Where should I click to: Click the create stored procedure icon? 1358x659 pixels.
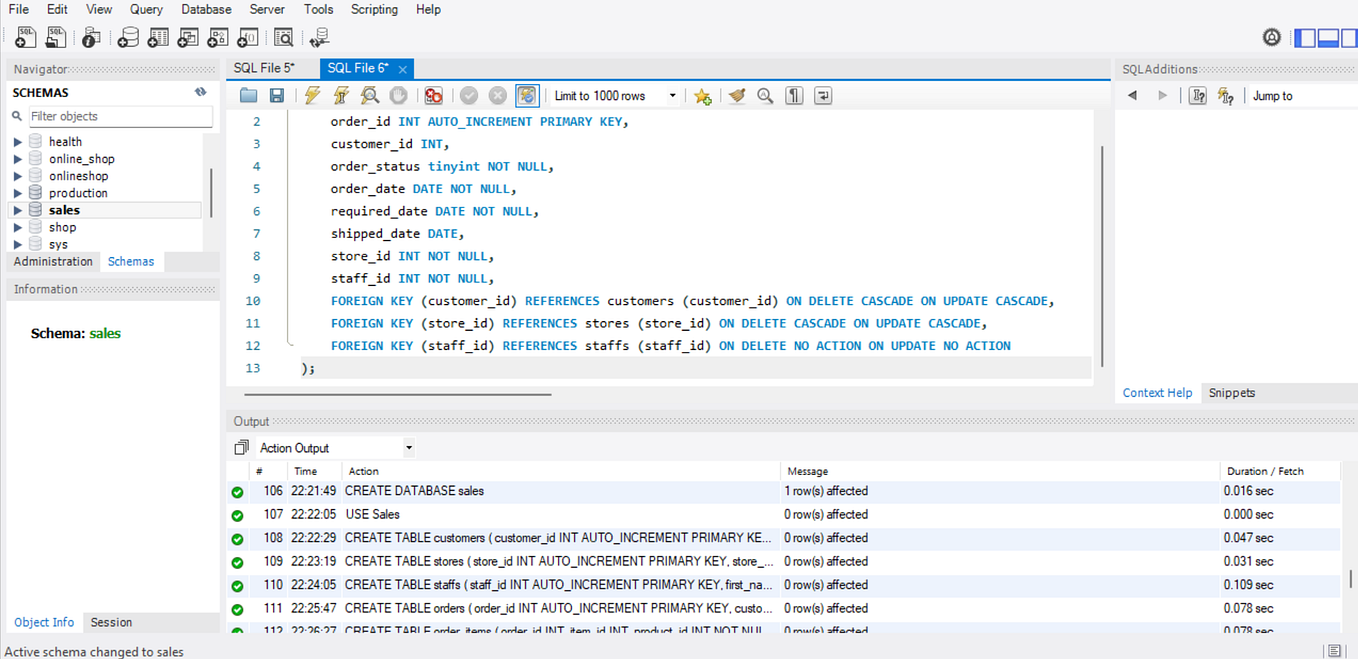218,37
